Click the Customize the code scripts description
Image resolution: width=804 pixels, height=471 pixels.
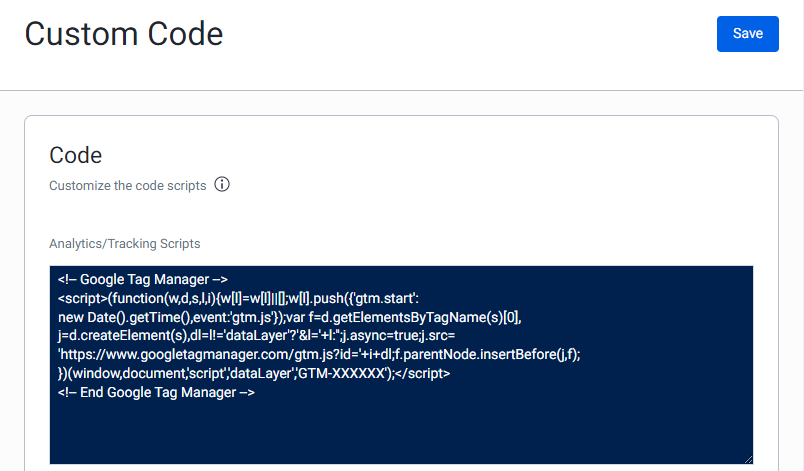click(128, 186)
